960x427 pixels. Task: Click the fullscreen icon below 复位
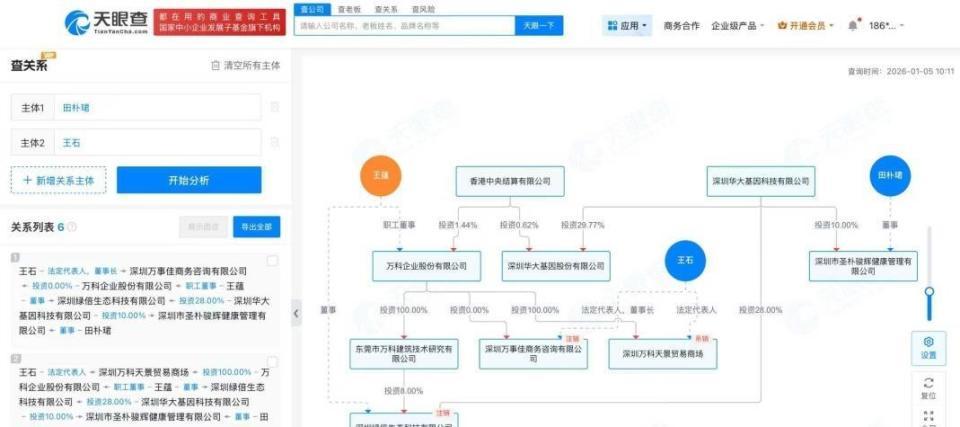click(928, 417)
